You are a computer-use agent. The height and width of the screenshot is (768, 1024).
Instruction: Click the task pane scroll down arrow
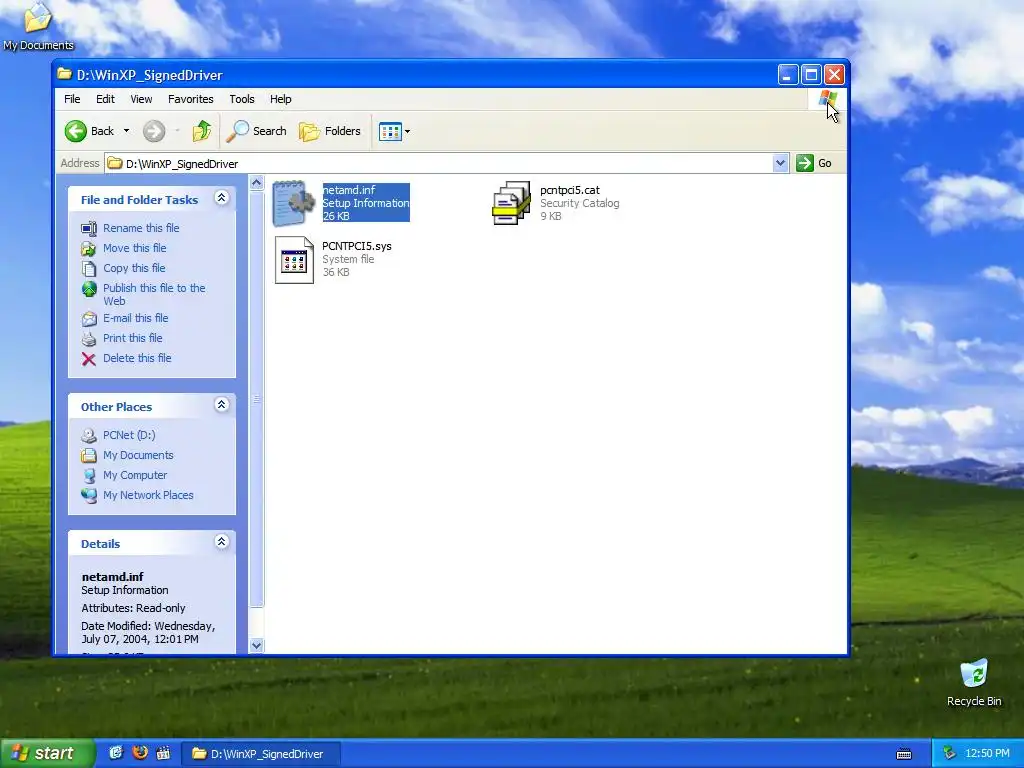257,645
